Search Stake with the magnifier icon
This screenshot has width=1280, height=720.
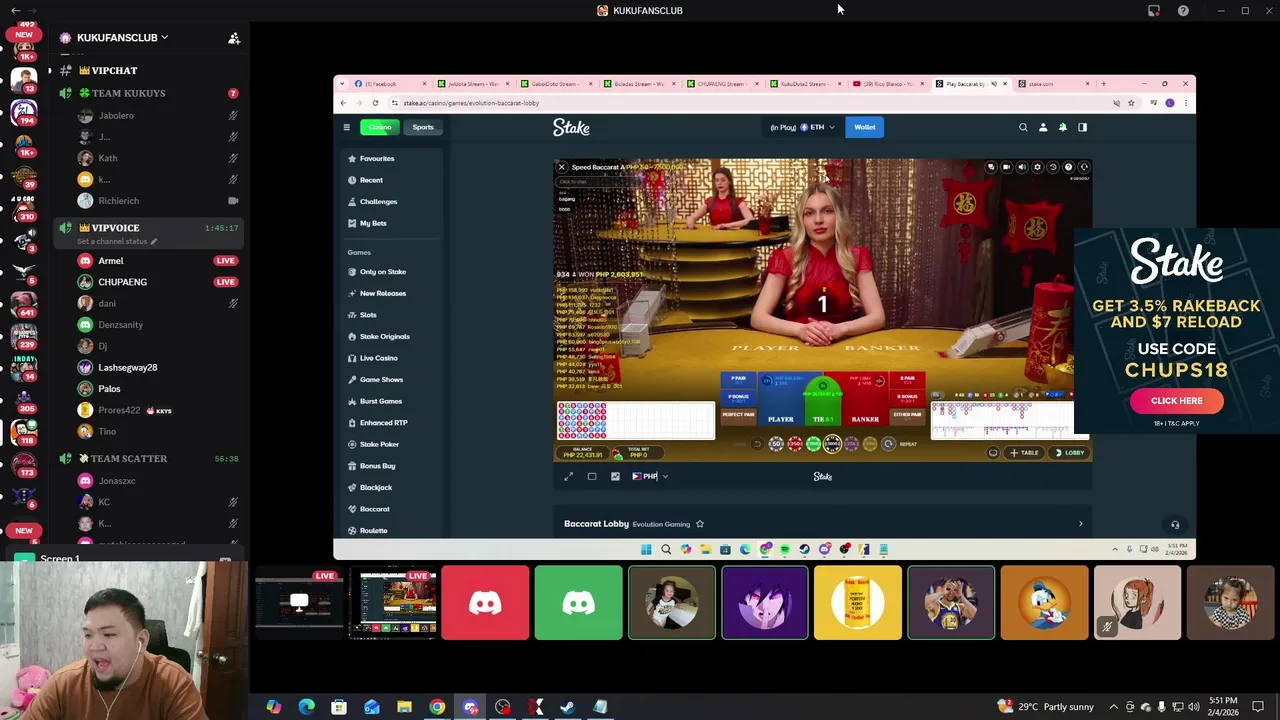1023,127
